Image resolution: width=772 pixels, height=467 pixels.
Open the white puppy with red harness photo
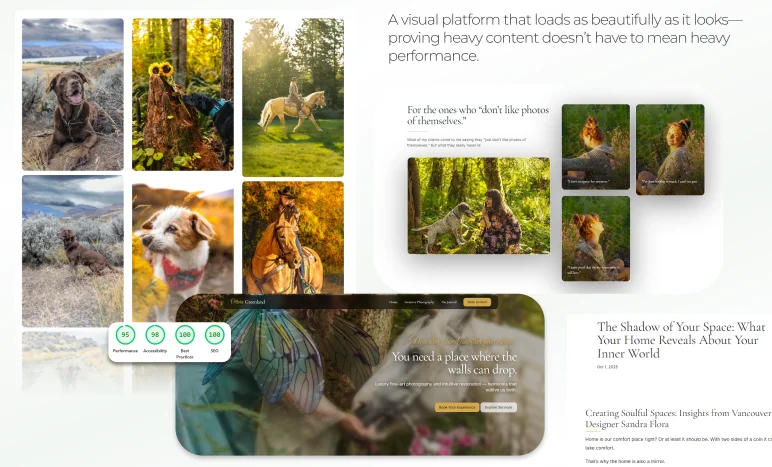click(x=183, y=252)
